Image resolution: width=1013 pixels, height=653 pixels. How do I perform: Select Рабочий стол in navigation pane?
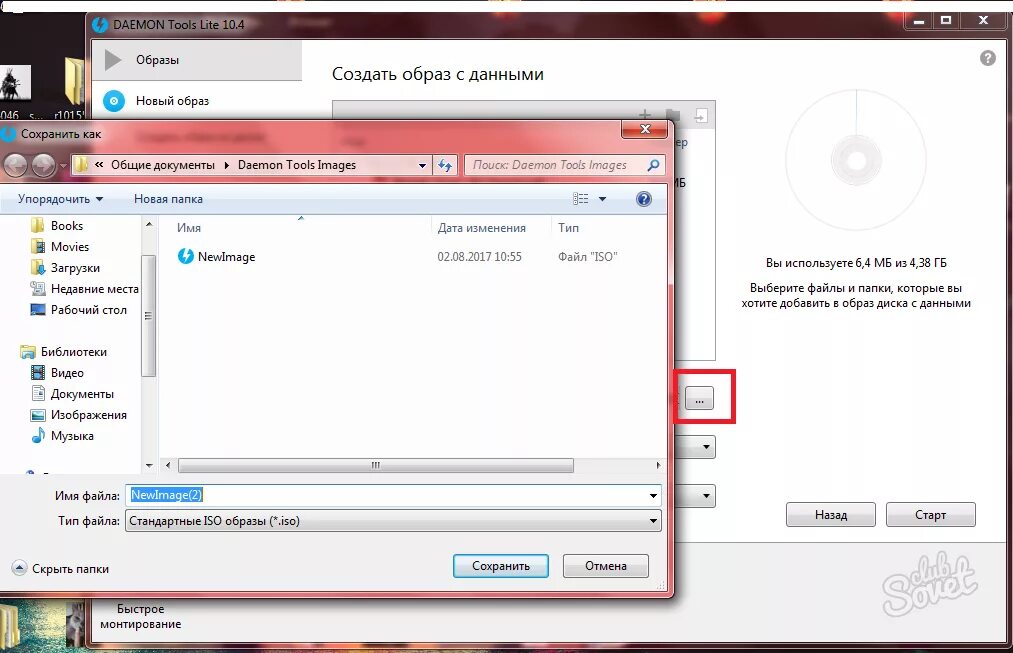(x=78, y=310)
